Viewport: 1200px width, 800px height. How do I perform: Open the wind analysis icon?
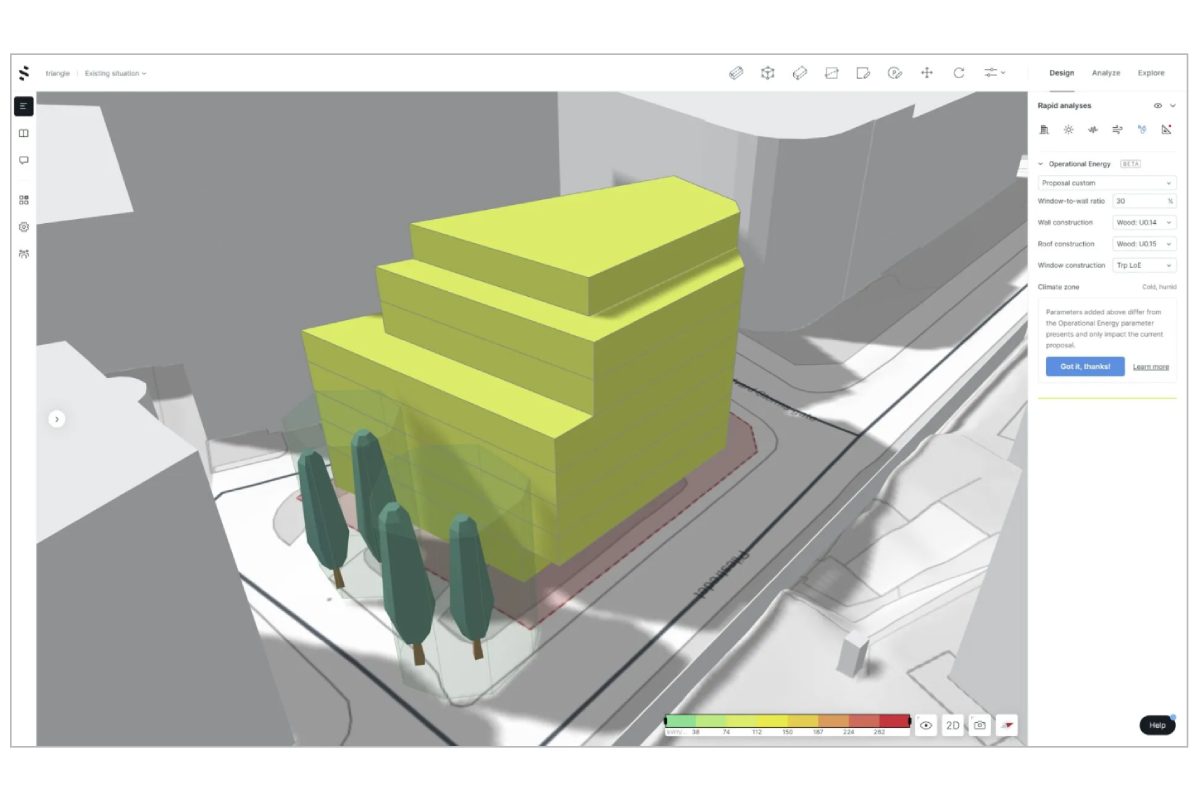coord(1117,130)
